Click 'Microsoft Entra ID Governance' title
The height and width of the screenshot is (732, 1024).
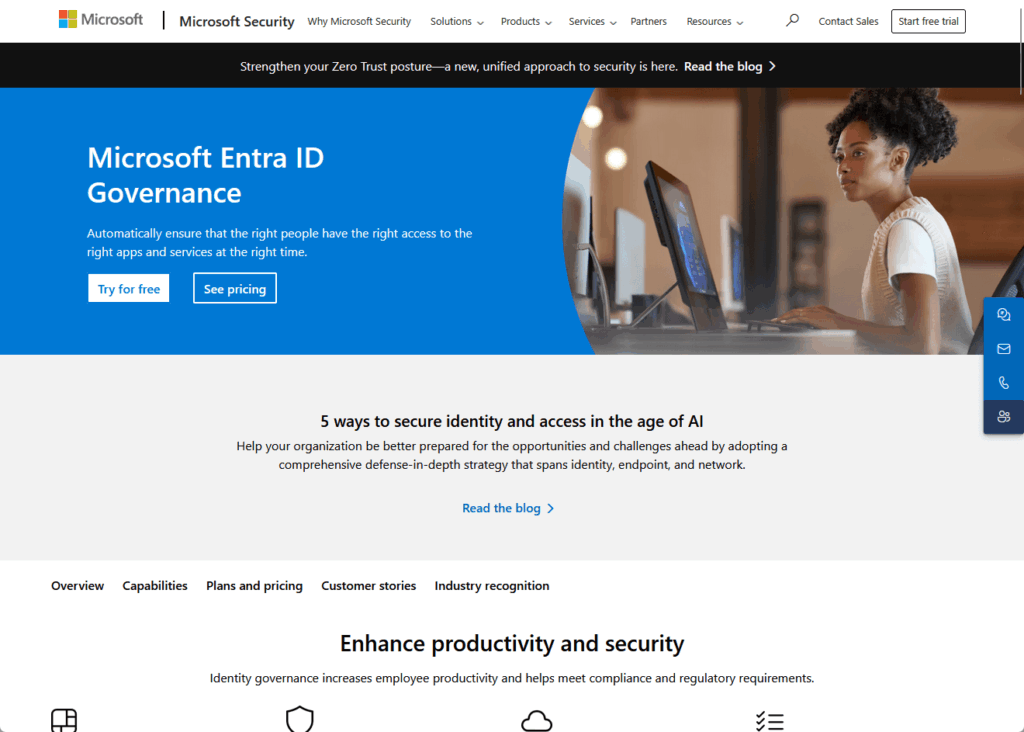tap(206, 175)
